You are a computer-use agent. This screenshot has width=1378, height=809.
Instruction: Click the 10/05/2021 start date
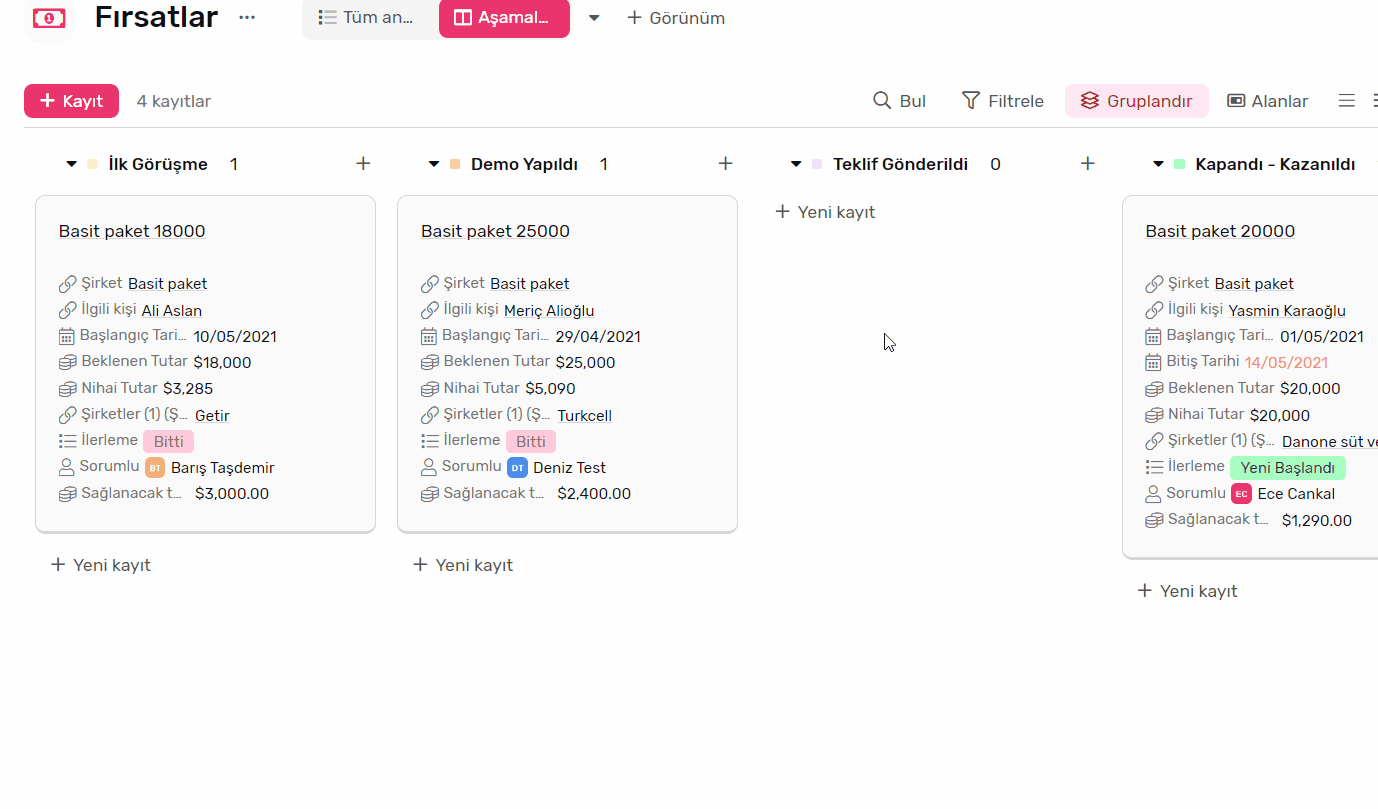click(235, 337)
